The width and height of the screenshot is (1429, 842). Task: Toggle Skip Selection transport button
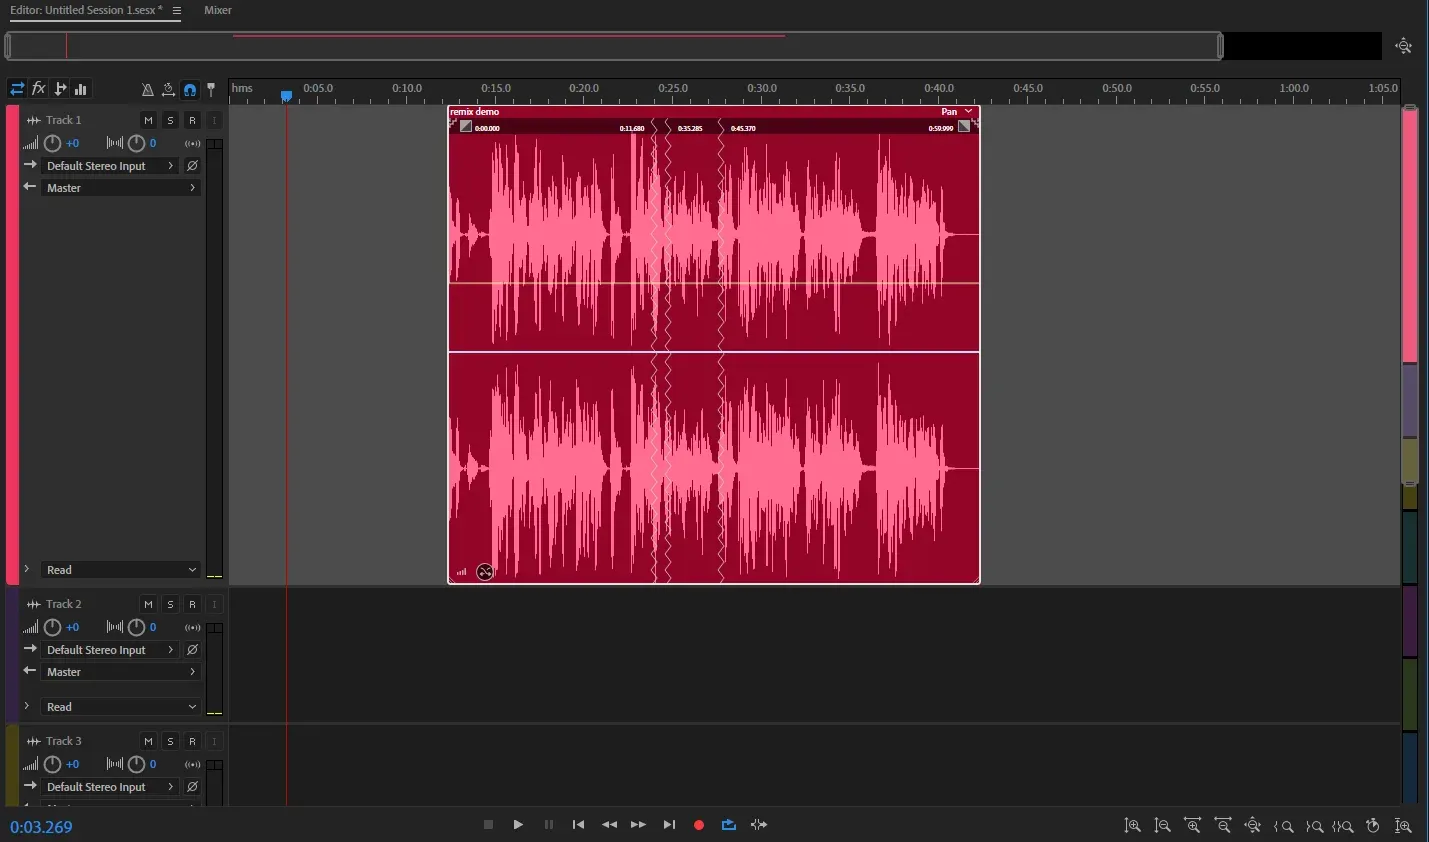click(759, 825)
